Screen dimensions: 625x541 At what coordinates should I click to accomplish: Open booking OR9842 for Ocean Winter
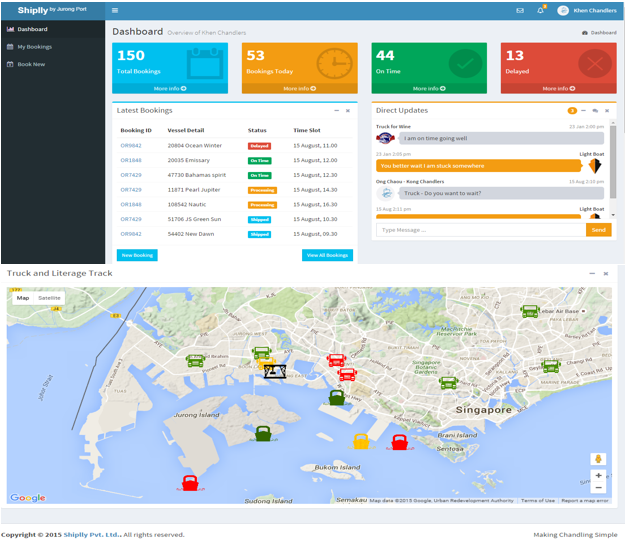click(131, 146)
